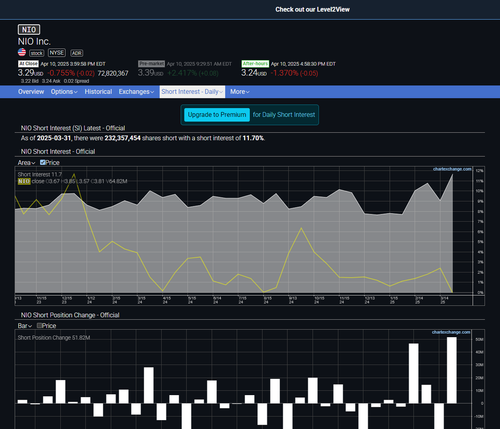Click NIO Short Interest - Official heading
Viewport: 500px width, 429px height.
[x=58, y=152]
